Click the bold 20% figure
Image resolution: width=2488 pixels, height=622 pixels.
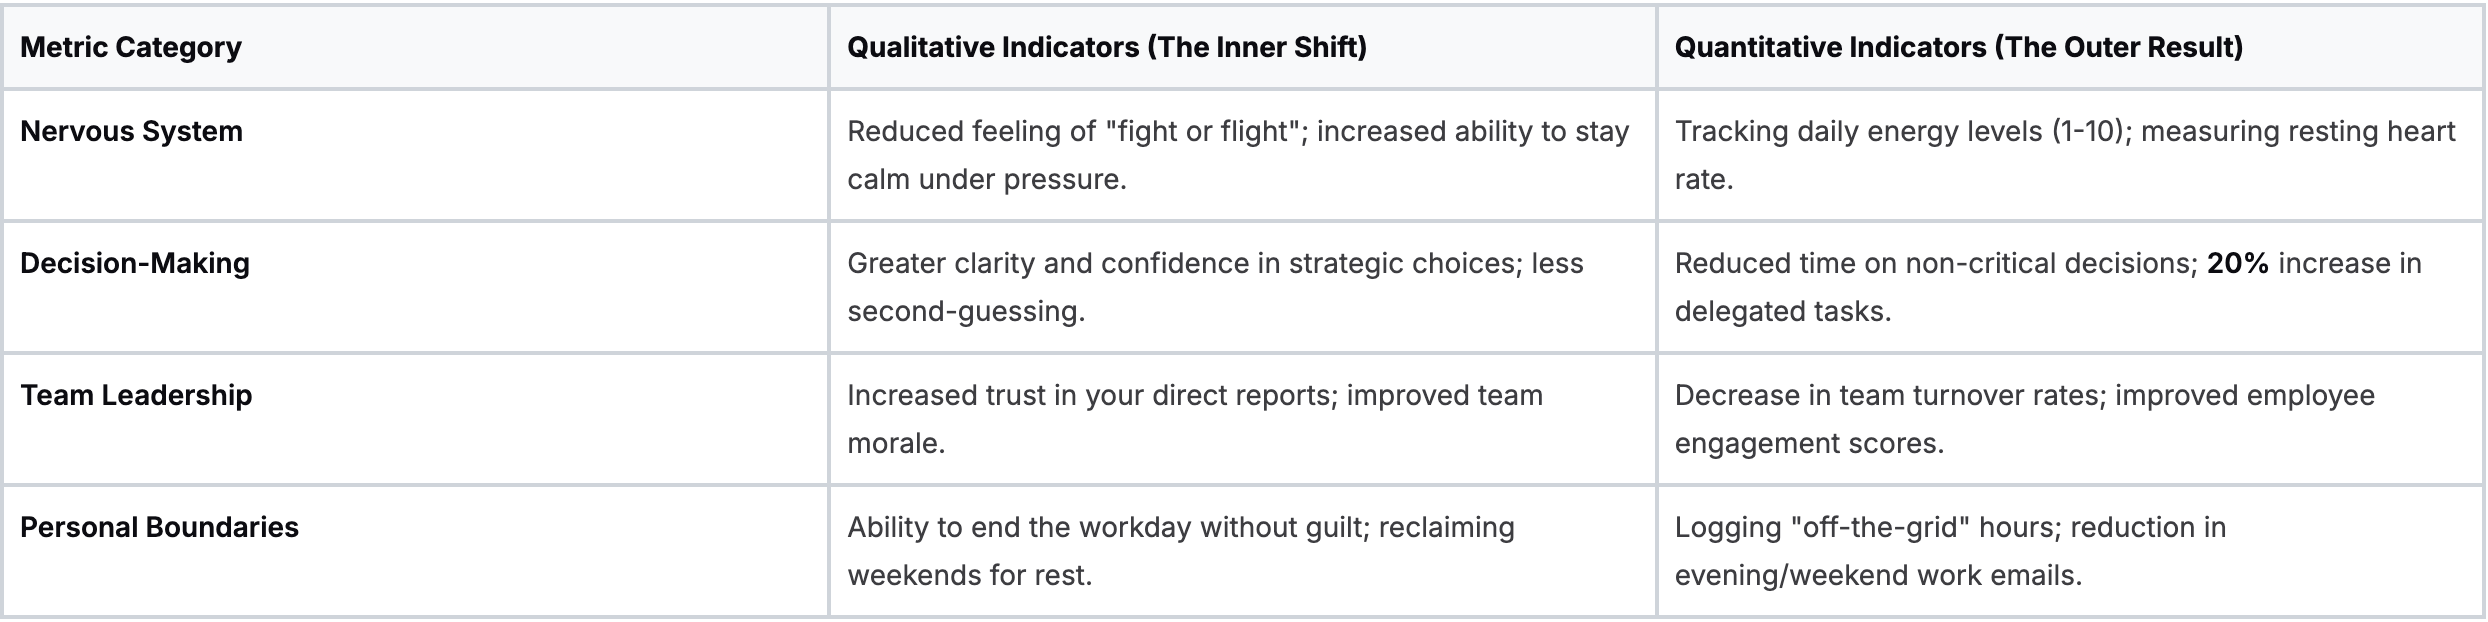coord(2238,263)
